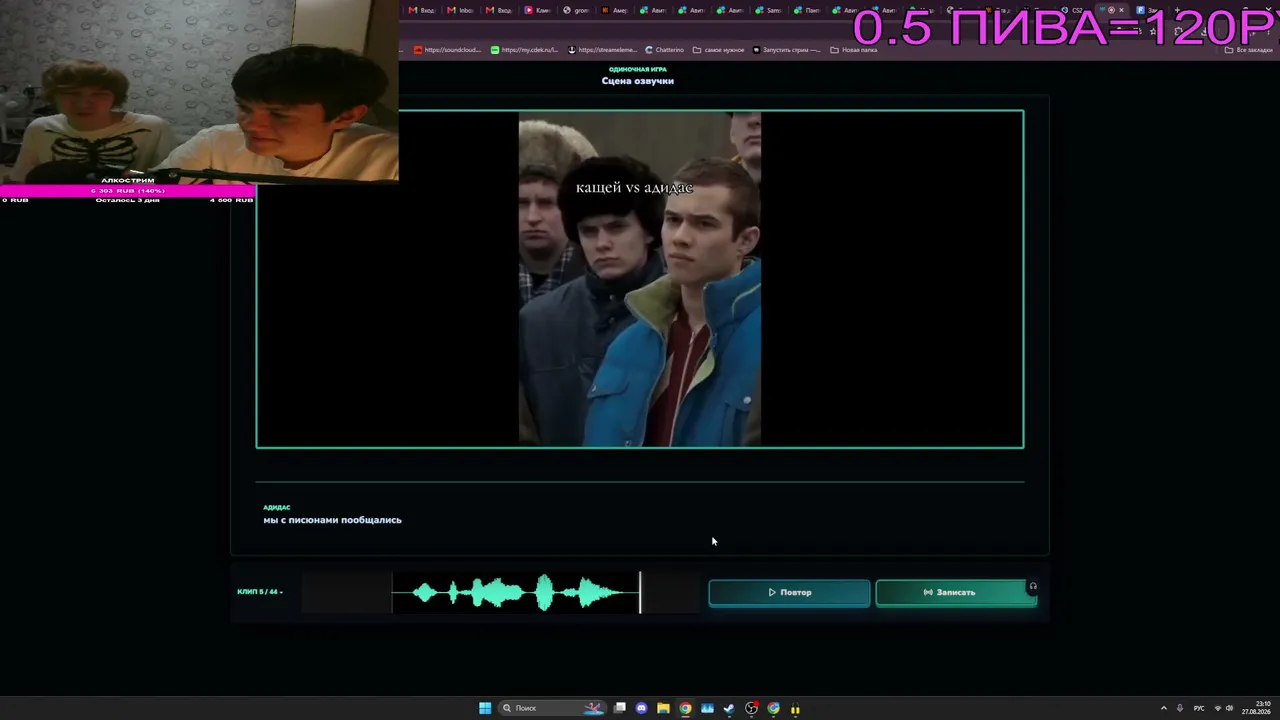Viewport: 1280px width, 720px height.
Task: Switch to the "Пант" browser tab
Action: (806, 10)
